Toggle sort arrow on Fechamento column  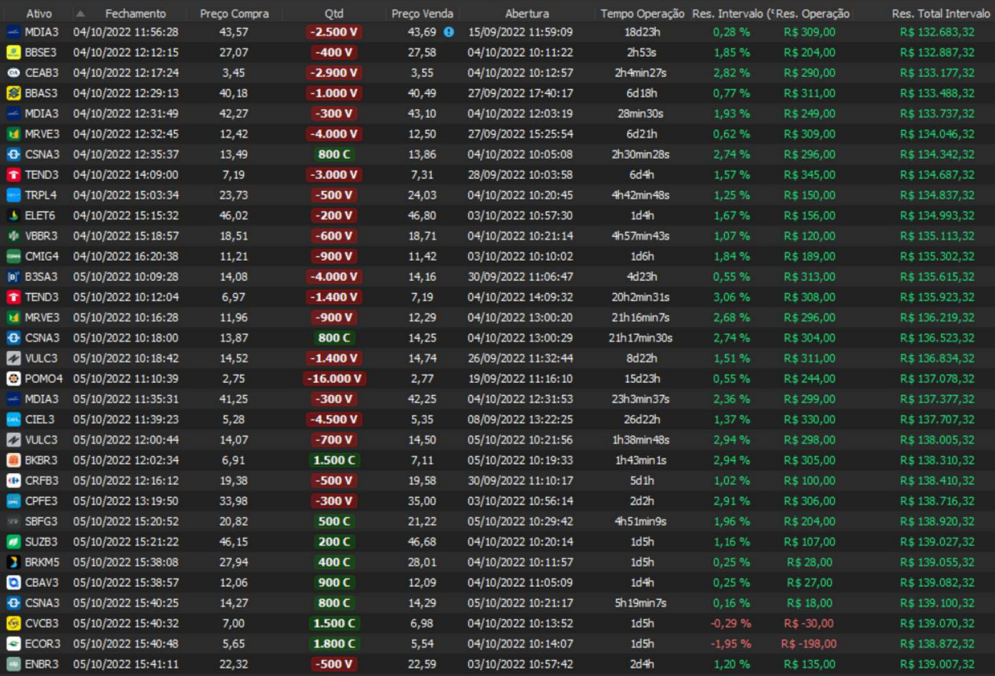81,14
